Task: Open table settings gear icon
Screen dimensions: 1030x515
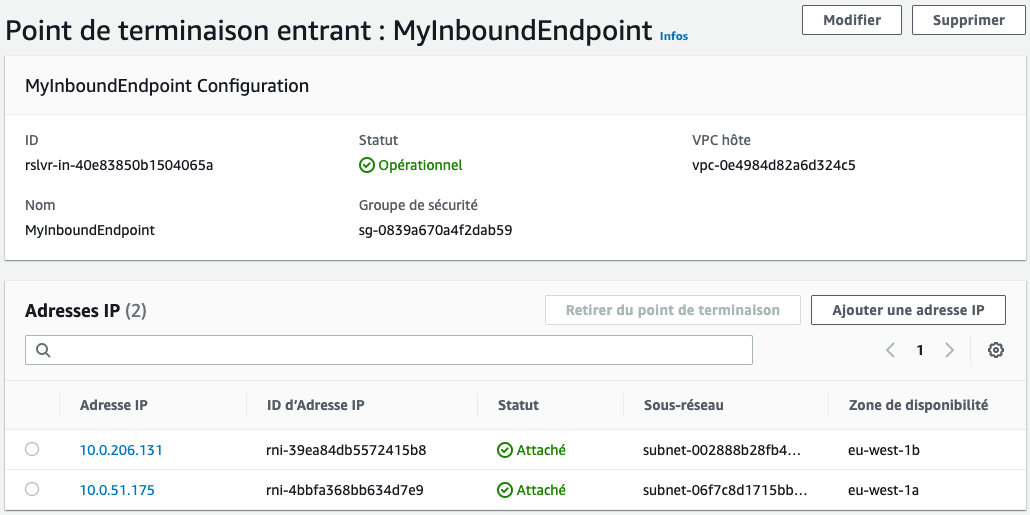Action: point(995,350)
